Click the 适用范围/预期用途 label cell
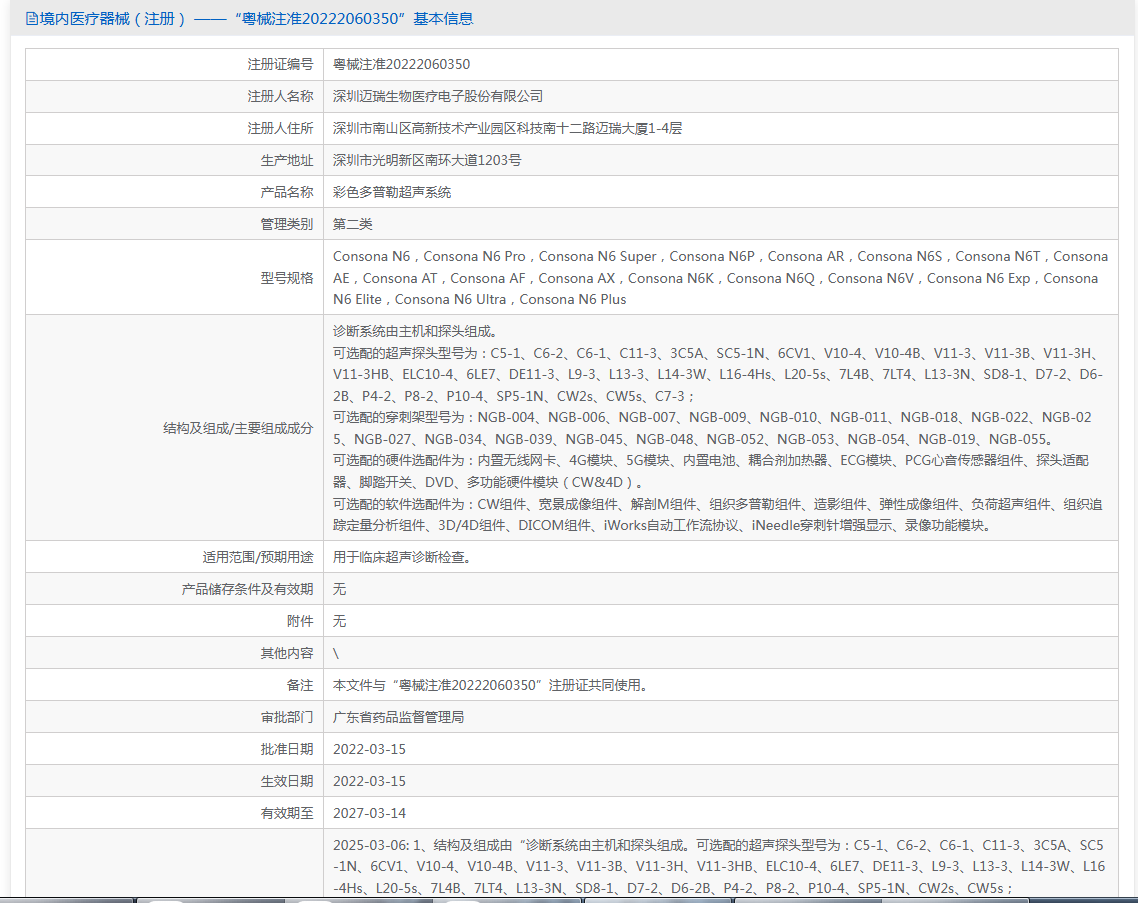Screen dimensions: 1138x903 click(x=174, y=557)
